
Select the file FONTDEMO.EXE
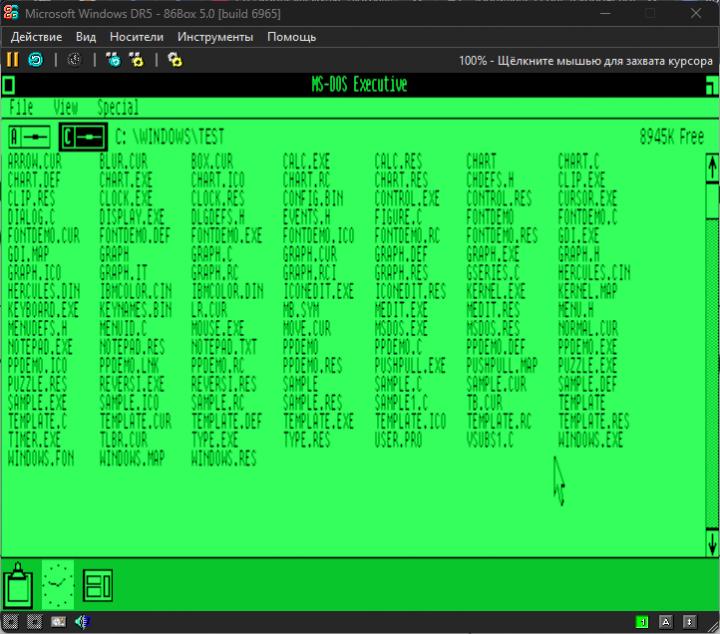coord(226,236)
